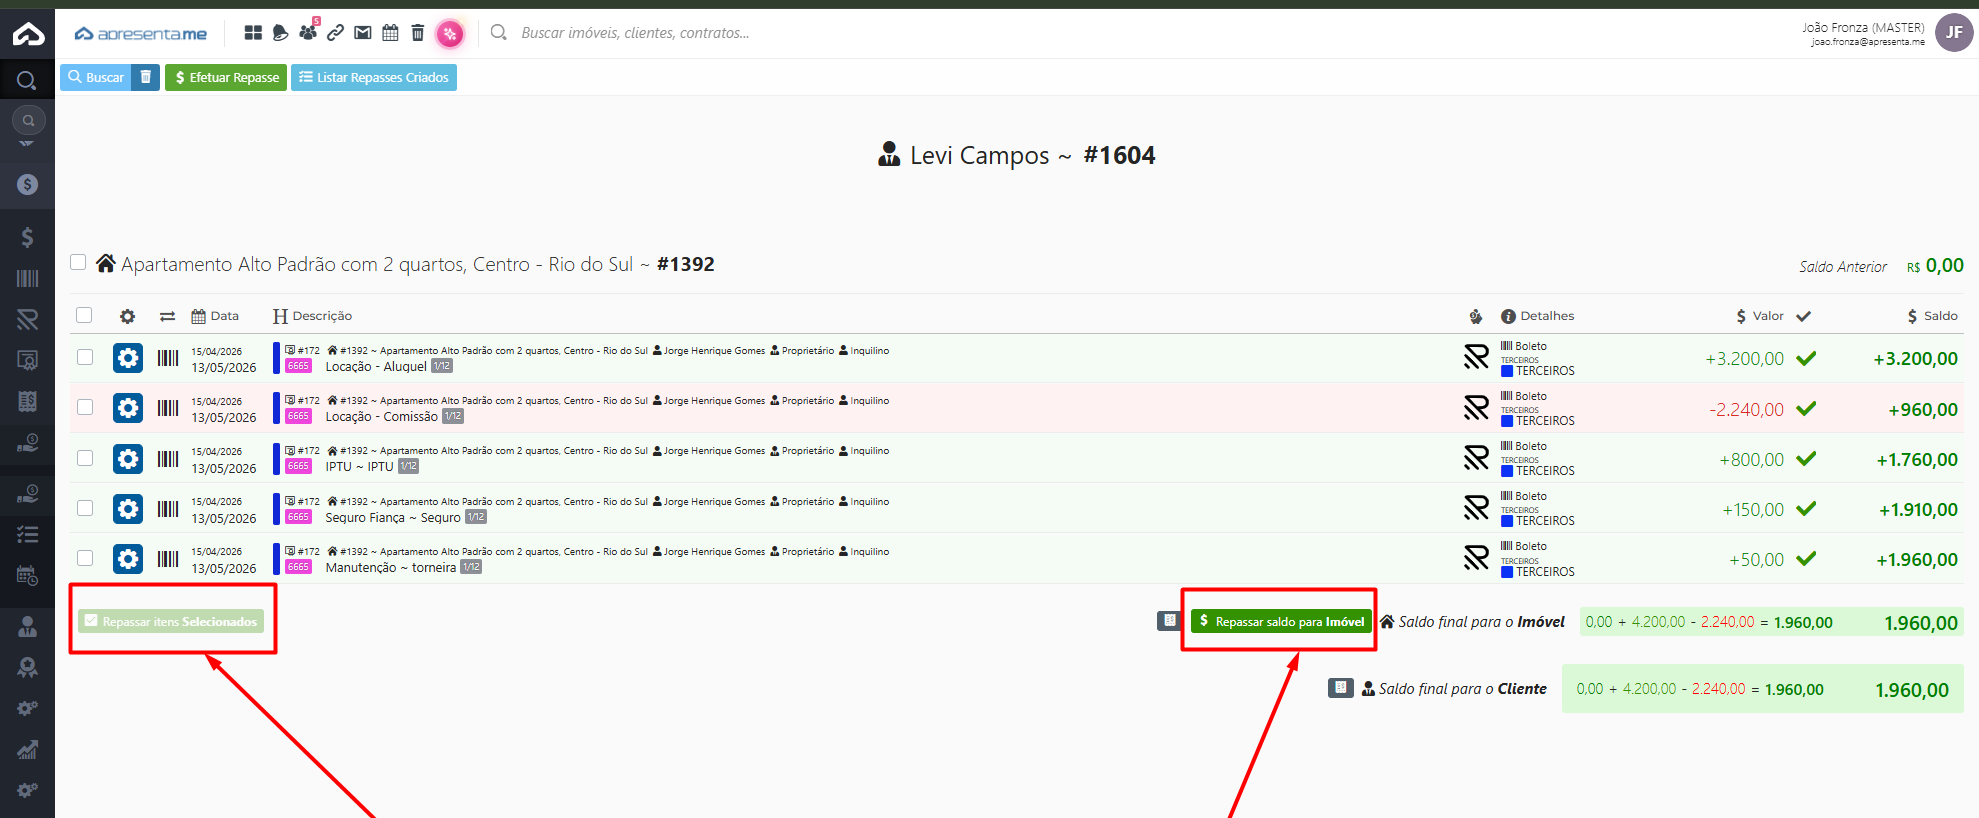
Task: Select the Seguro Fiança row checkbox
Action: click(85, 508)
